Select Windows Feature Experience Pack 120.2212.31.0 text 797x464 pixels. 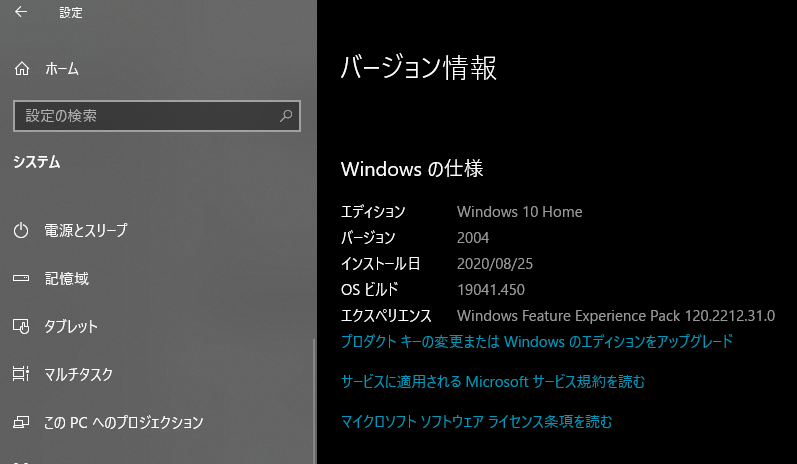pos(616,316)
